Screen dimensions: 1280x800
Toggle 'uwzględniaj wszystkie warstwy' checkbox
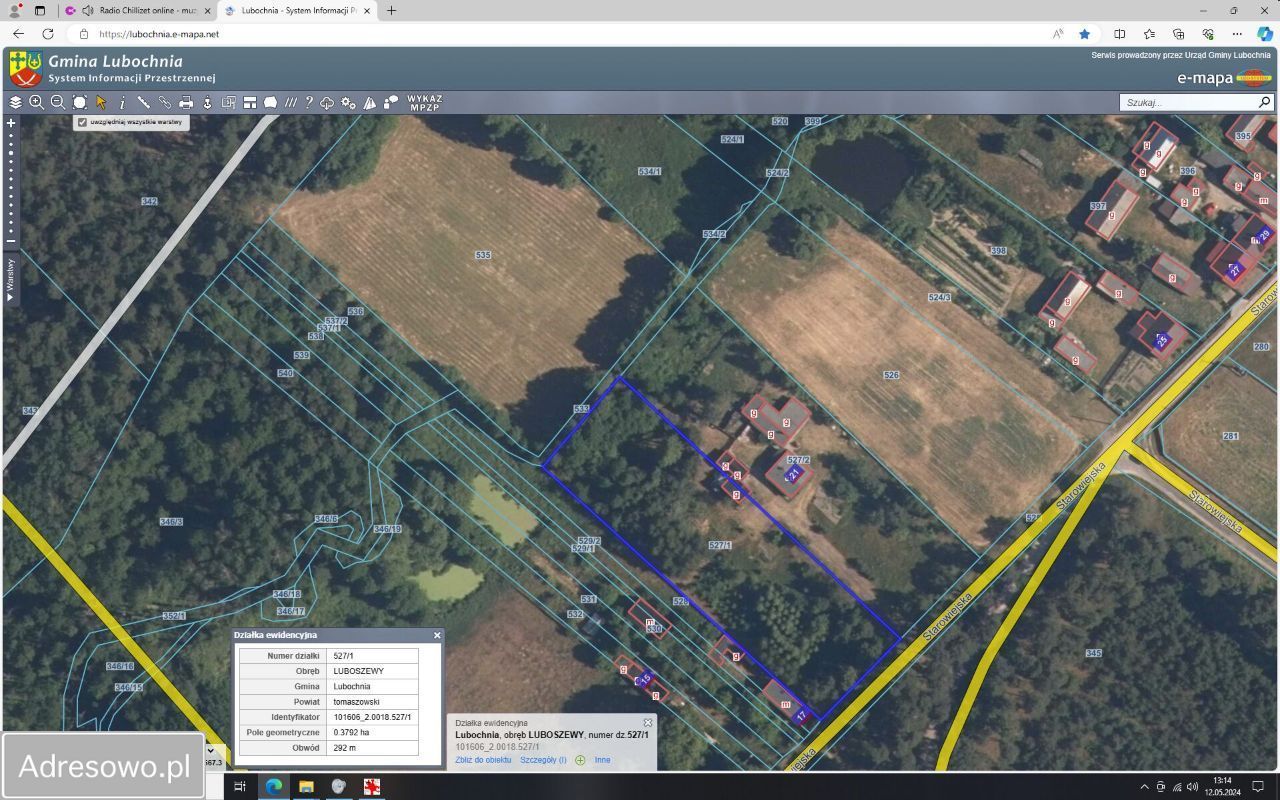click(82, 122)
